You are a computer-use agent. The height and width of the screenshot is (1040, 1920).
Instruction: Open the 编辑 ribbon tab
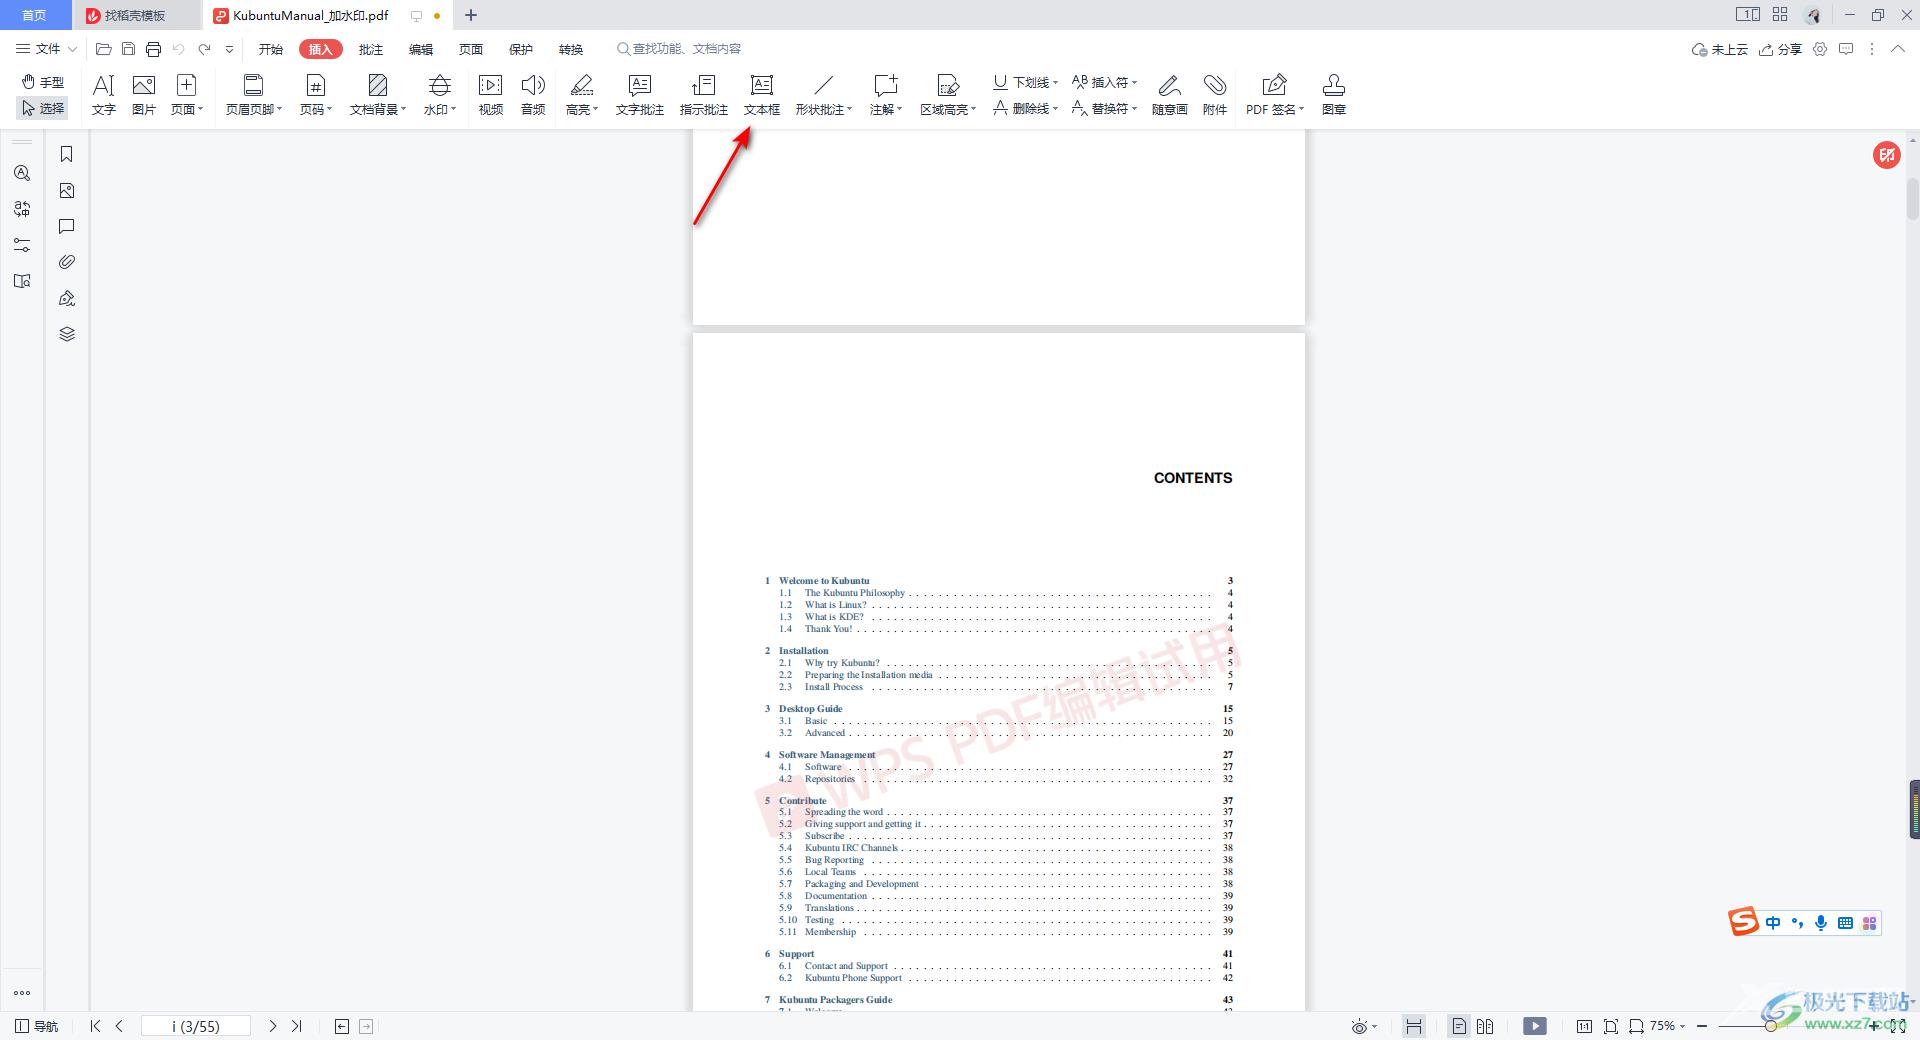(421, 49)
